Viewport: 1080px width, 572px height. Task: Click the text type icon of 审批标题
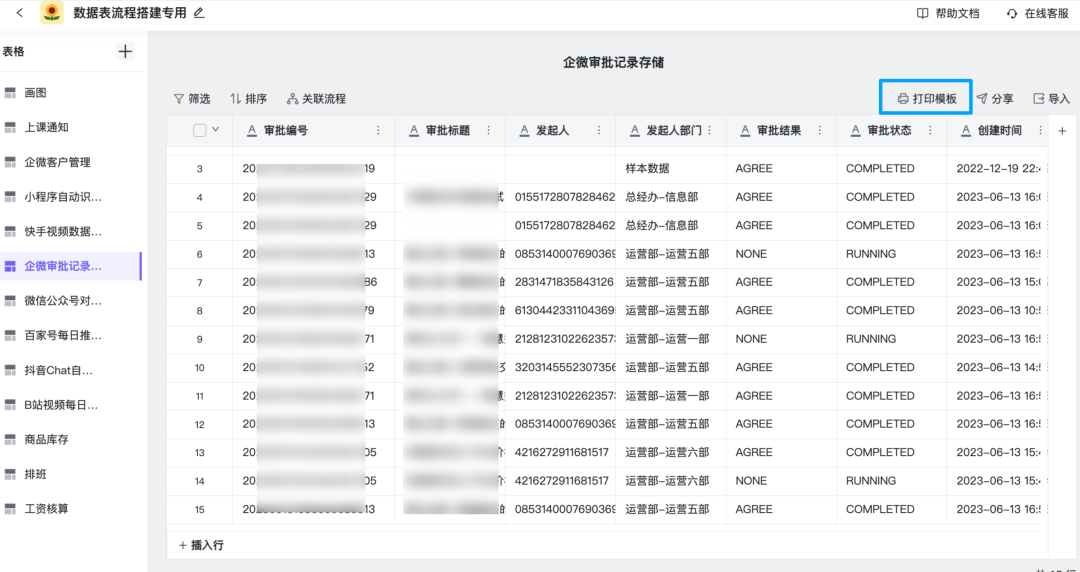(x=414, y=130)
